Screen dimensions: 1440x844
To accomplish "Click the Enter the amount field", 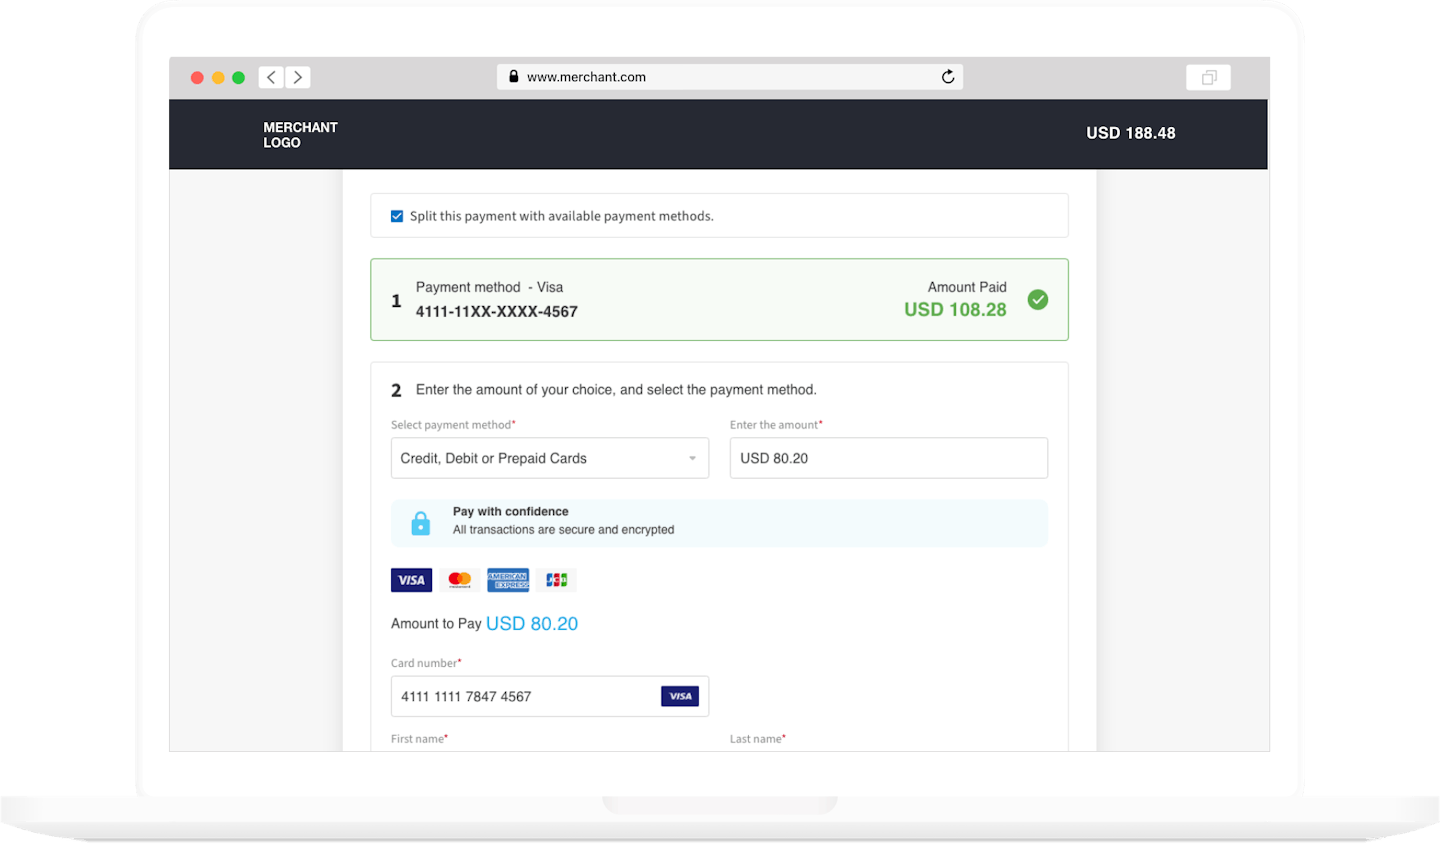I will coord(888,458).
